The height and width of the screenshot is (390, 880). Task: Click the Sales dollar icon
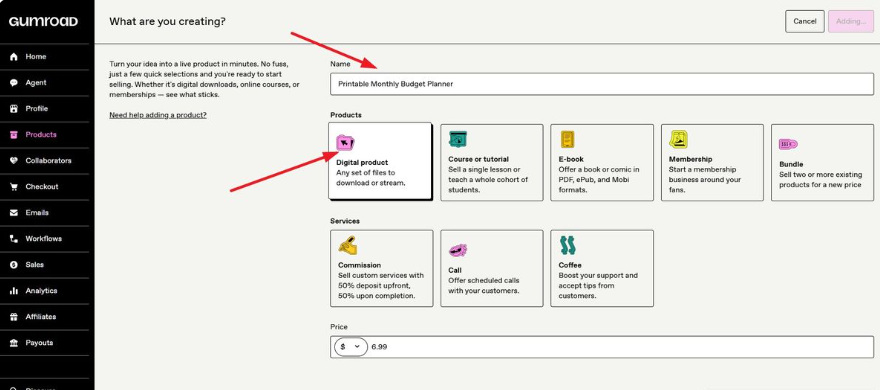[14, 265]
